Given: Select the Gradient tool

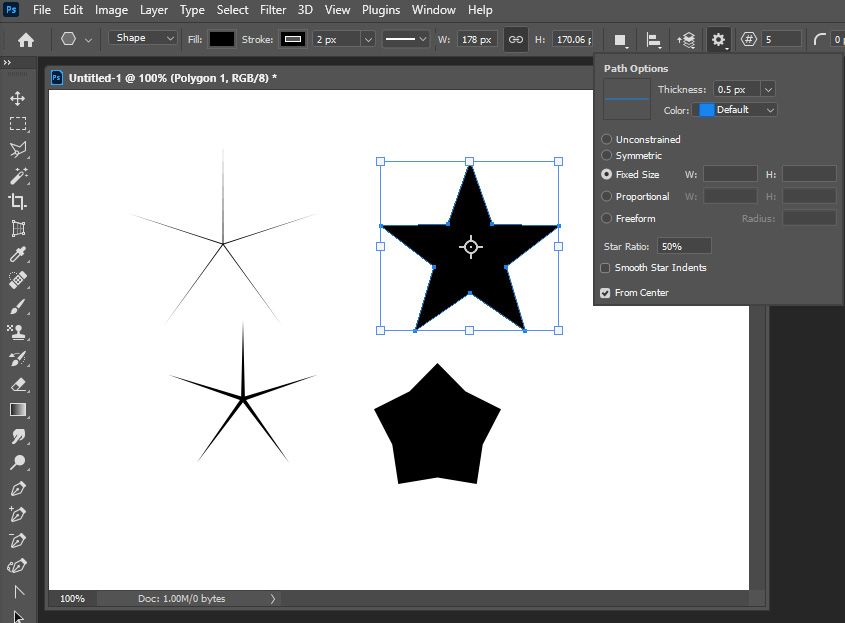Looking at the screenshot, I should click(x=18, y=410).
